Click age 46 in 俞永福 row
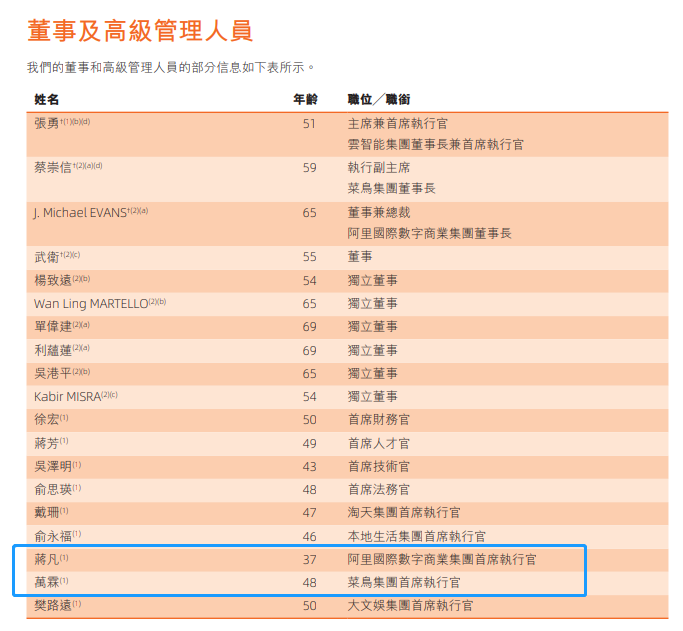The width and height of the screenshot is (683, 631). [309, 537]
